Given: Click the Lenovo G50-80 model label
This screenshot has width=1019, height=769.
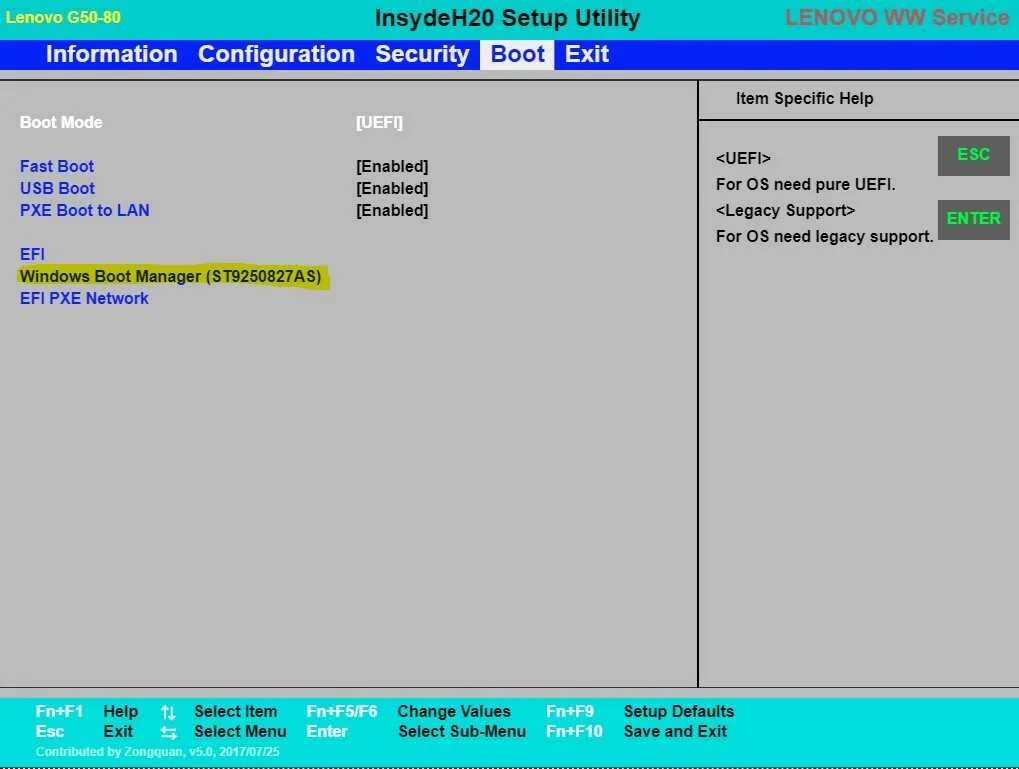Looking at the screenshot, I should click(63, 18).
